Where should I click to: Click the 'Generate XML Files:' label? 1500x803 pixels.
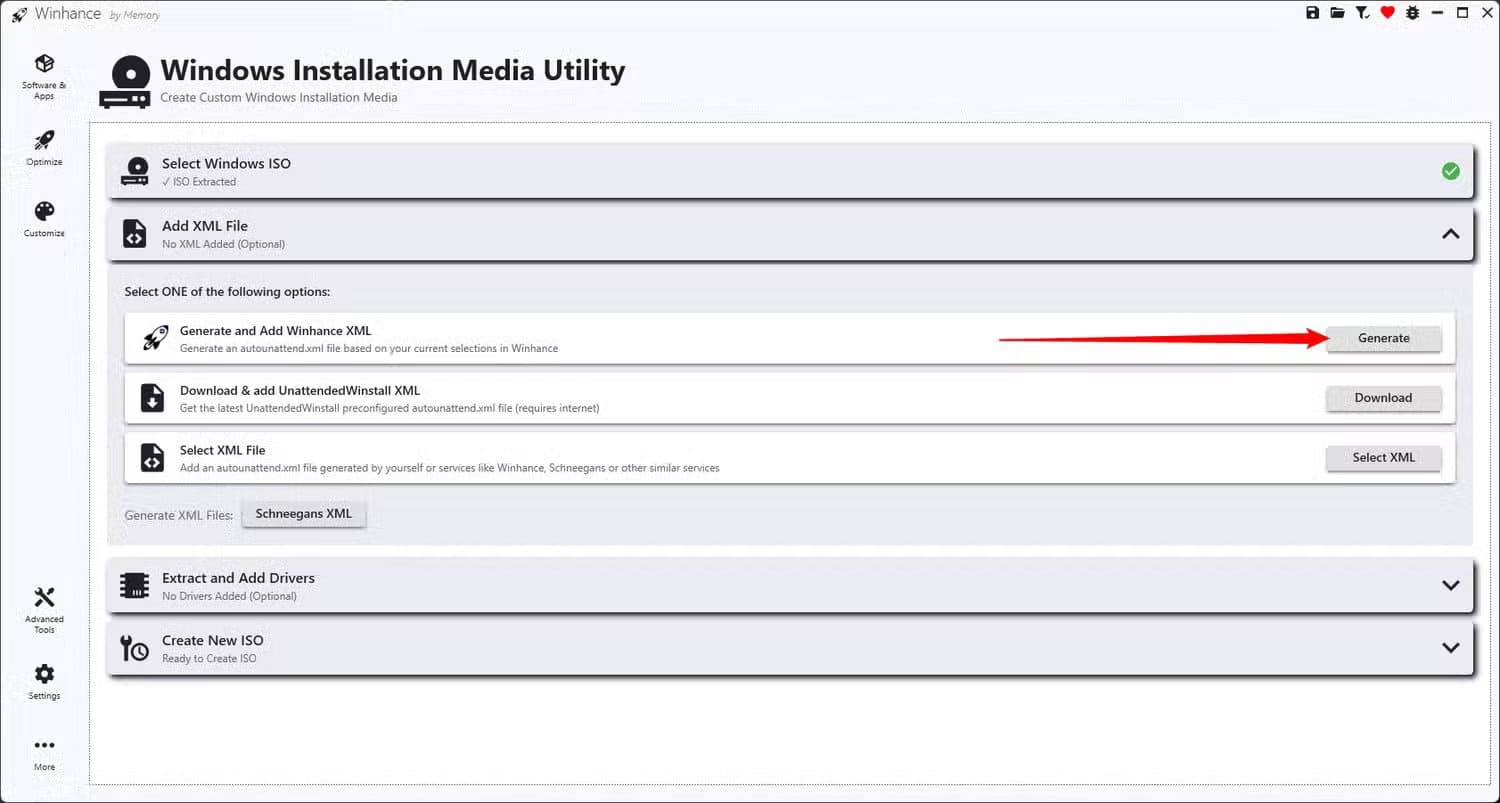[178, 515]
